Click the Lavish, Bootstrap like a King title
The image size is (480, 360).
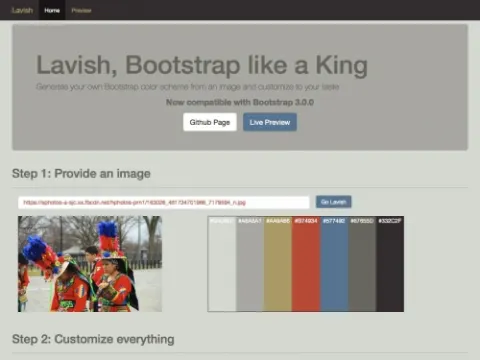point(202,65)
